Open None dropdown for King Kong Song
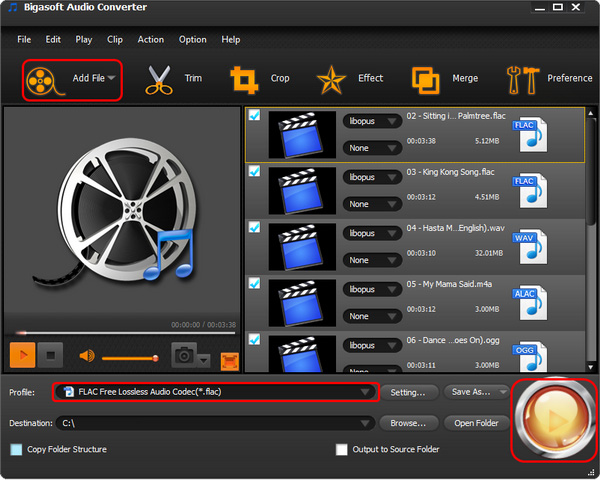Viewport: 600px width, 480px height. [372, 204]
